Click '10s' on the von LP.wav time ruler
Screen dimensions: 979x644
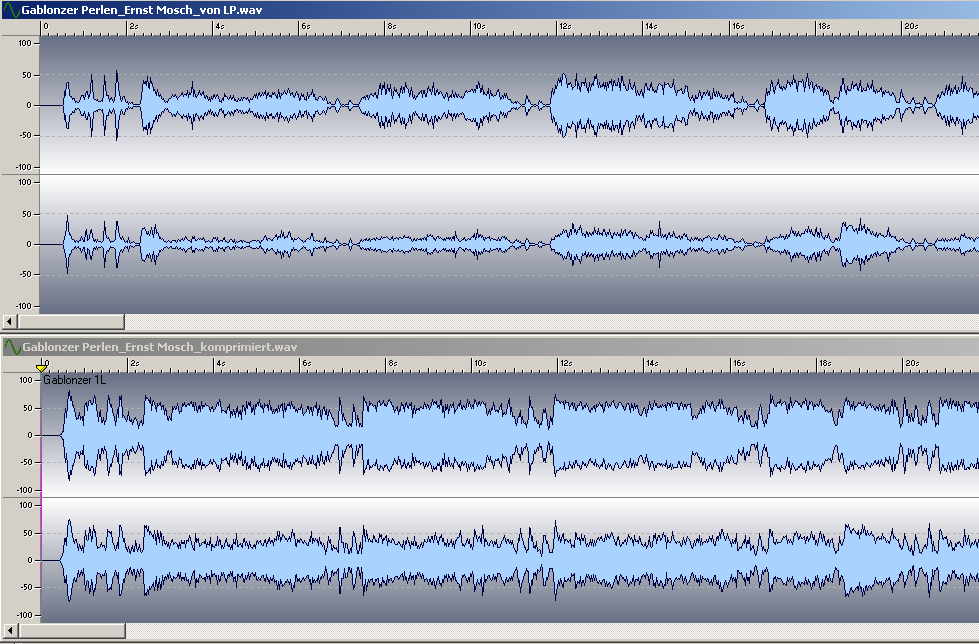click(479, 26)
